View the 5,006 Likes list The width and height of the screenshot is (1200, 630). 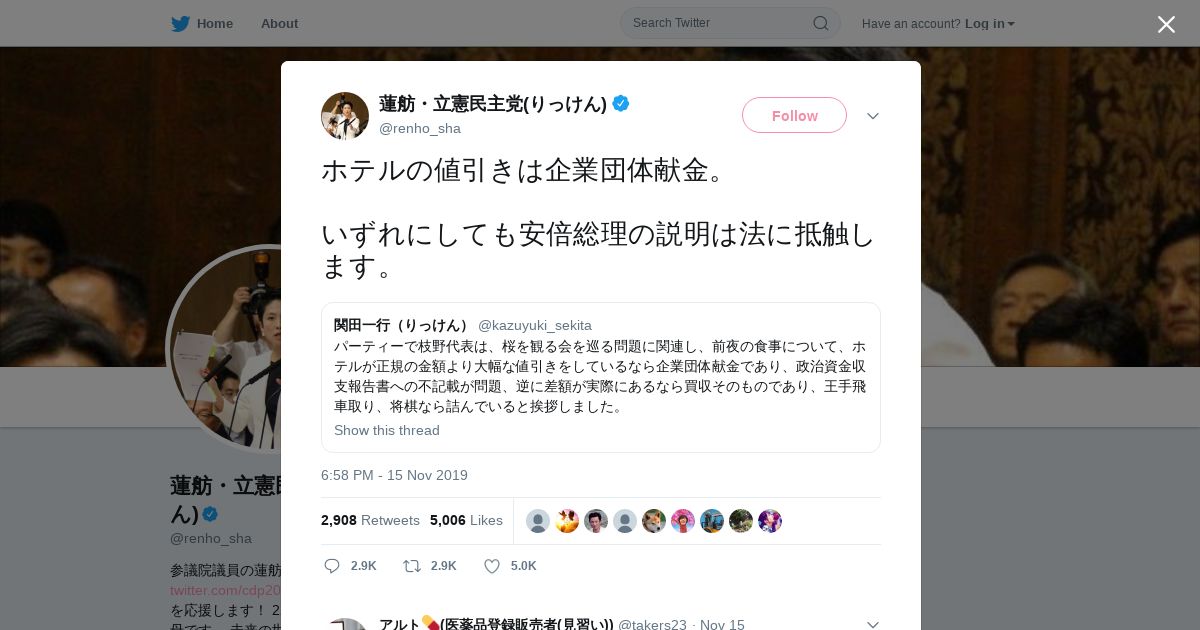(466, 520)
